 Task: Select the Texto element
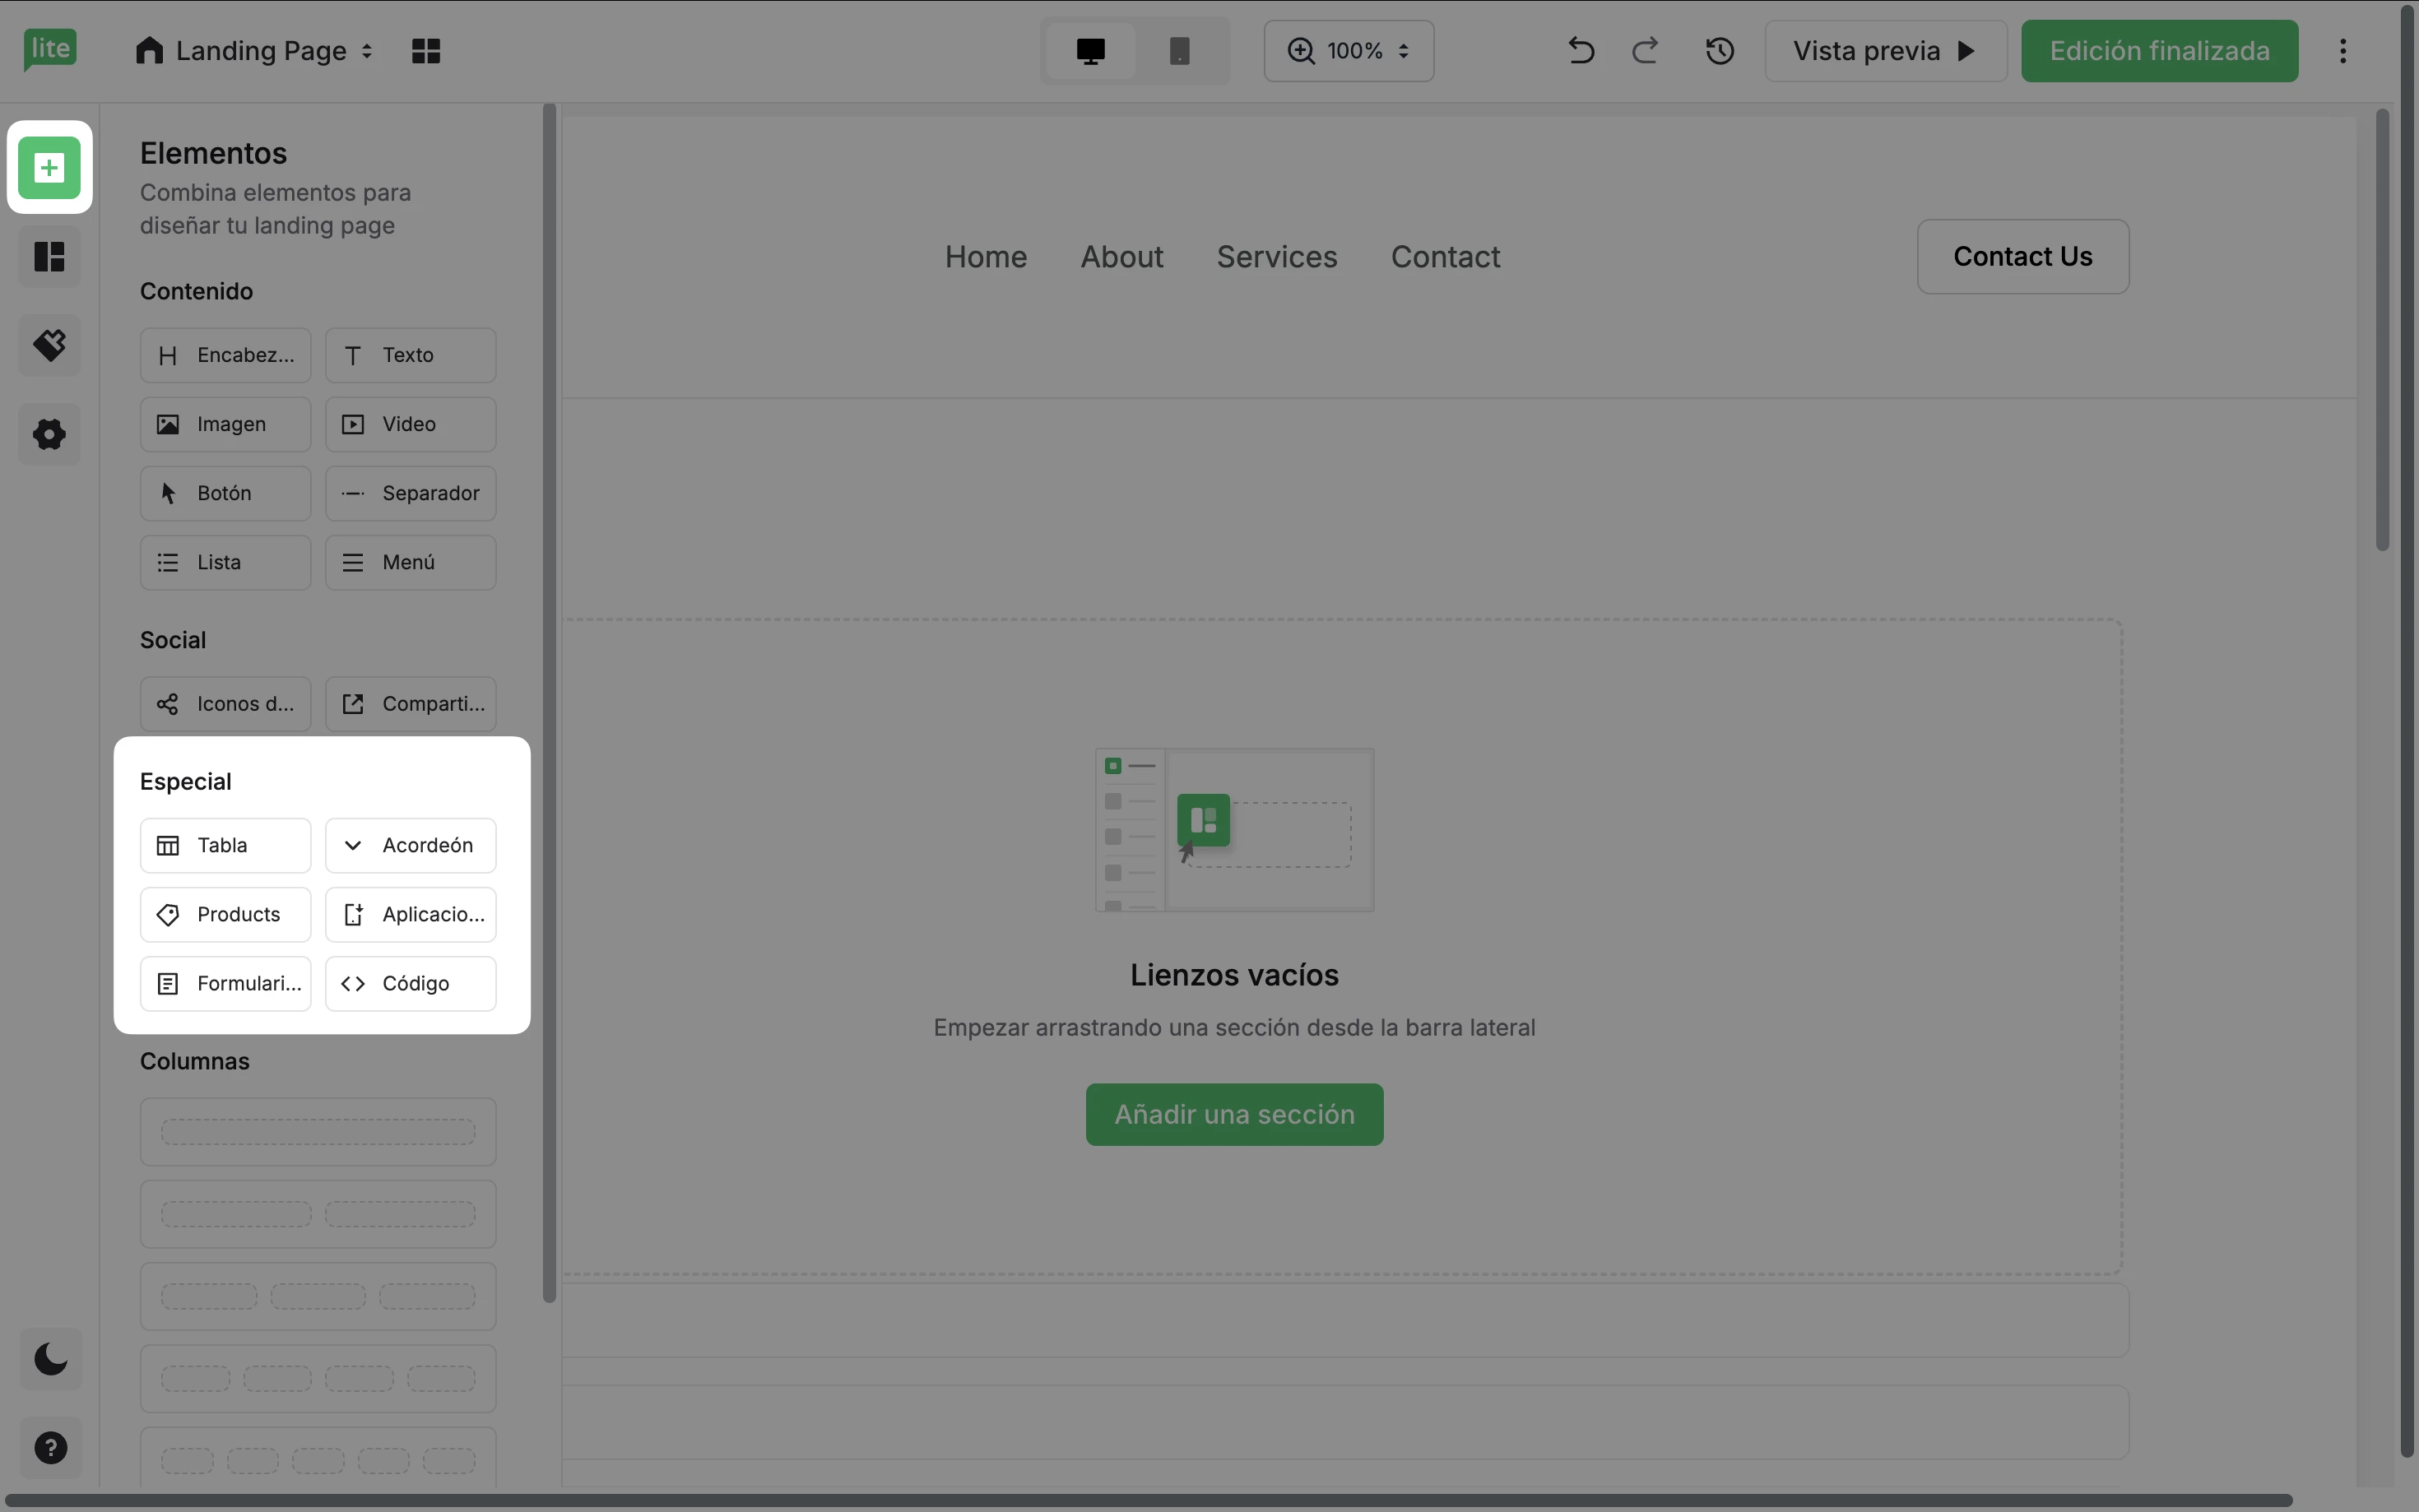(410, 355)
